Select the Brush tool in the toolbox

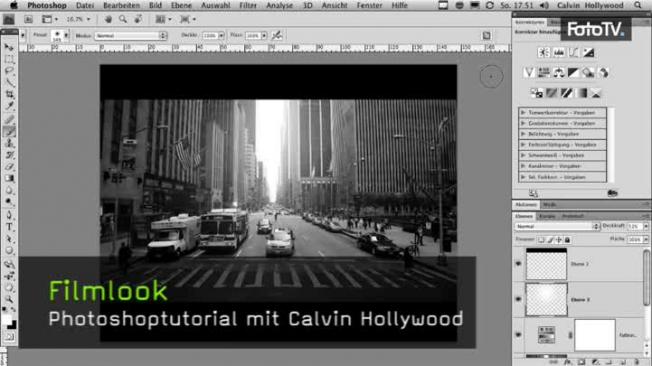(x=9, y=131)
